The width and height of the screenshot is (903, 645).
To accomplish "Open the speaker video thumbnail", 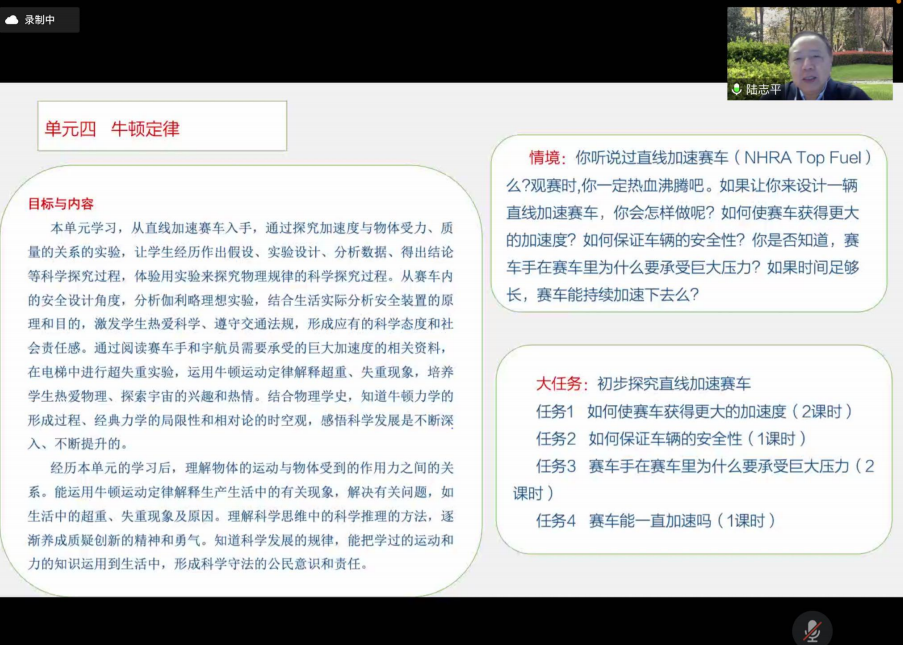I will click(x=810, y=54).
